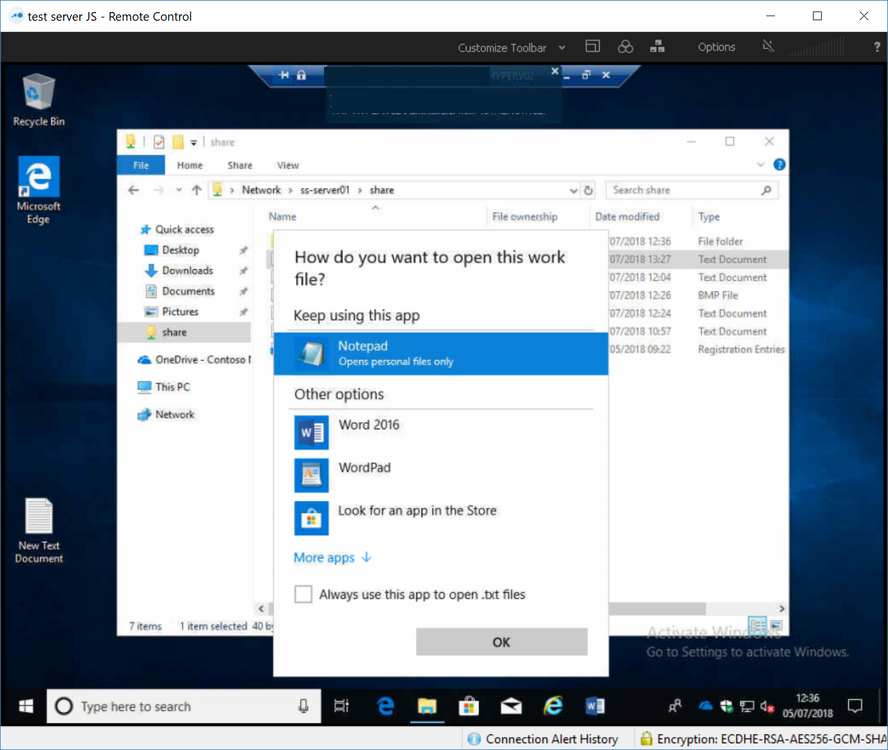Click the network computers toolbar icon
Image resolution: width=888 pixels, height=750 pixels.
(x=657, y=46)
